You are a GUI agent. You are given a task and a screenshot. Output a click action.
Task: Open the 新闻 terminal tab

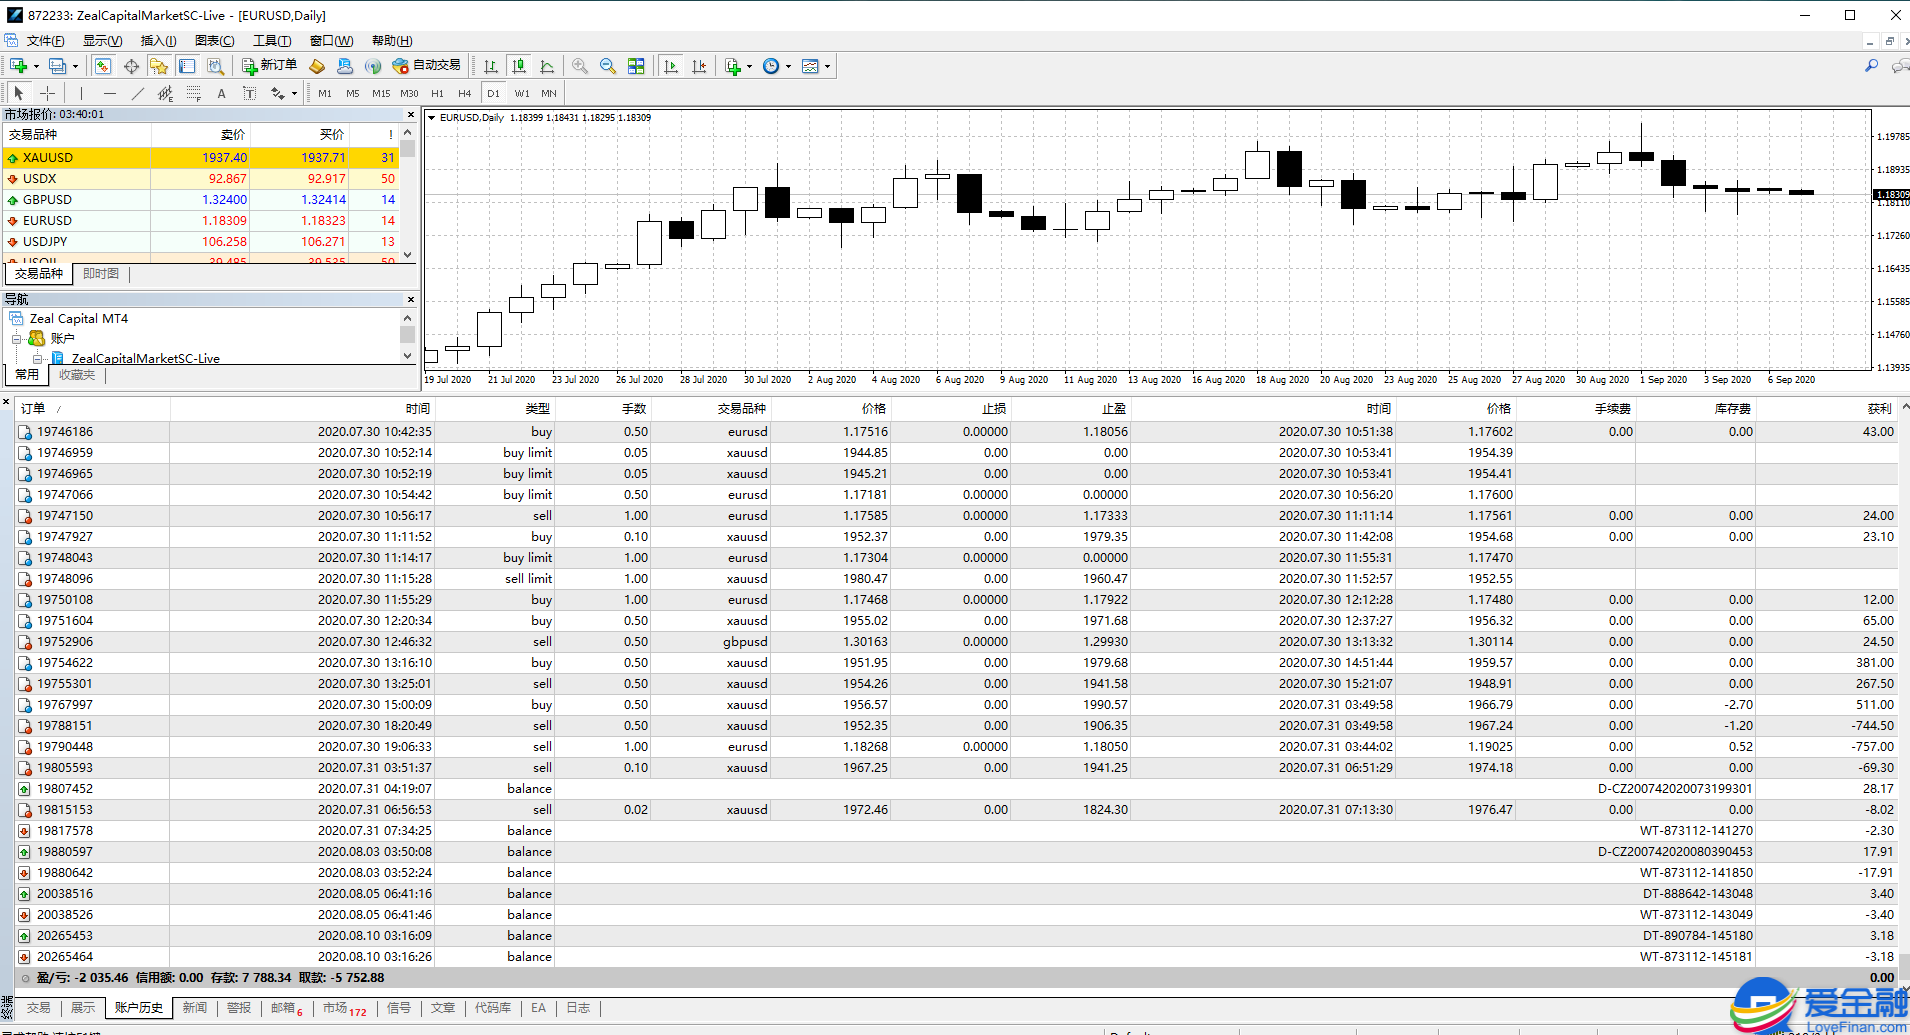pos(195,1008)
